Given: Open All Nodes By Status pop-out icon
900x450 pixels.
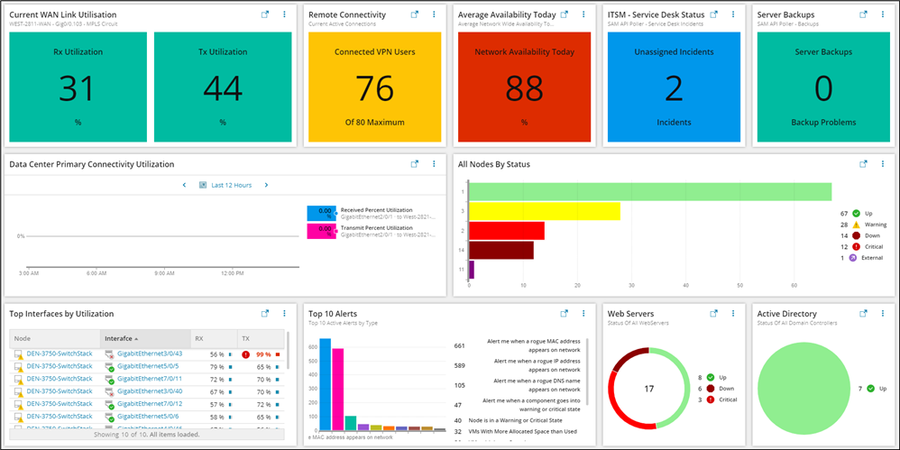Looking at the screenshot, I should [x=863, y=164].
